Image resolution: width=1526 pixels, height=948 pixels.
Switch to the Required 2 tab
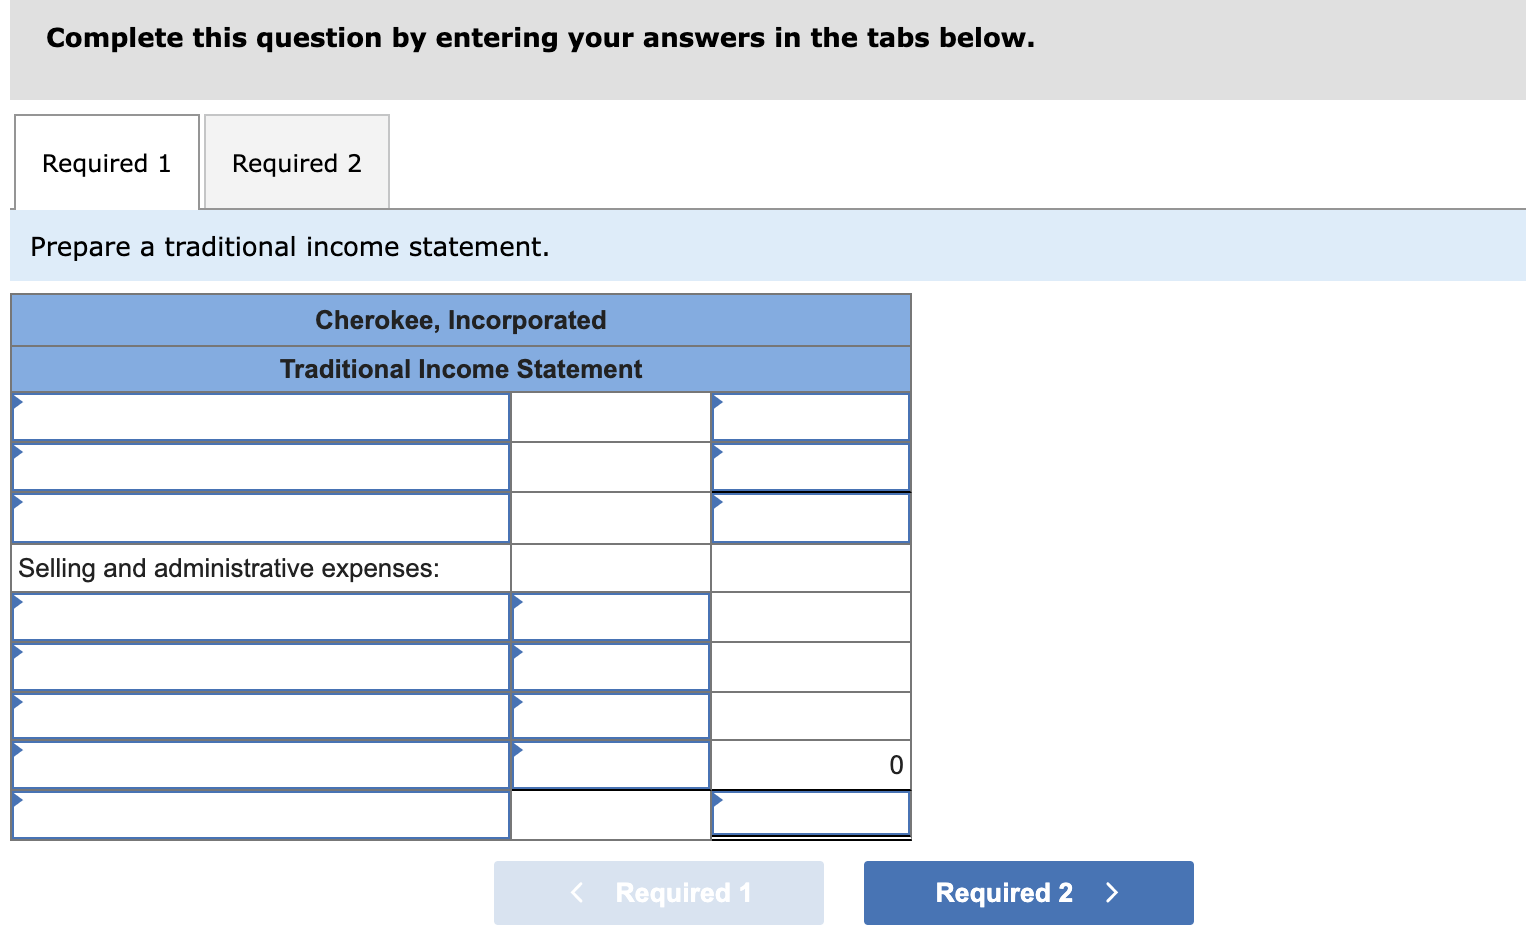click(296, 162)
